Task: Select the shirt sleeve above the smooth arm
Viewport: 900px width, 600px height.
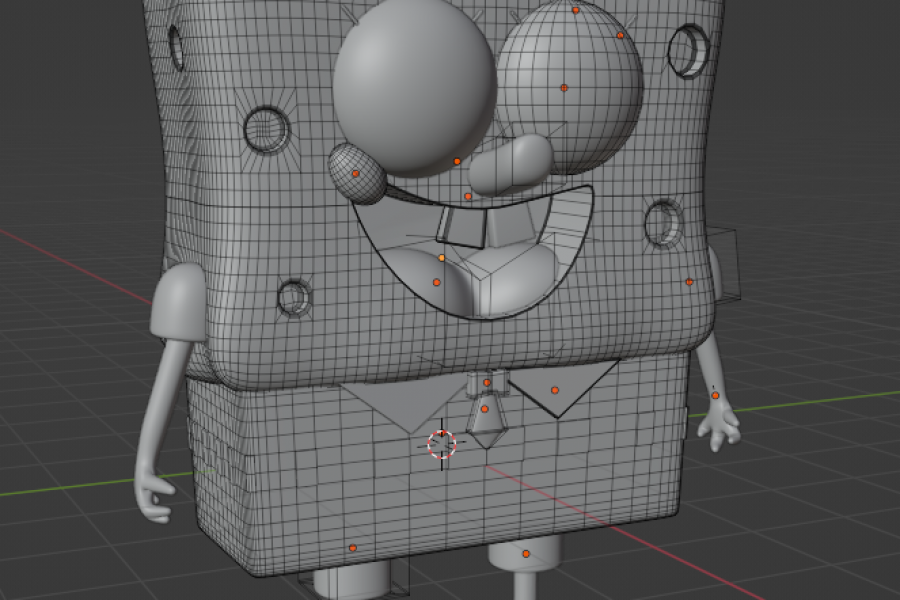Action: [179, 302]
